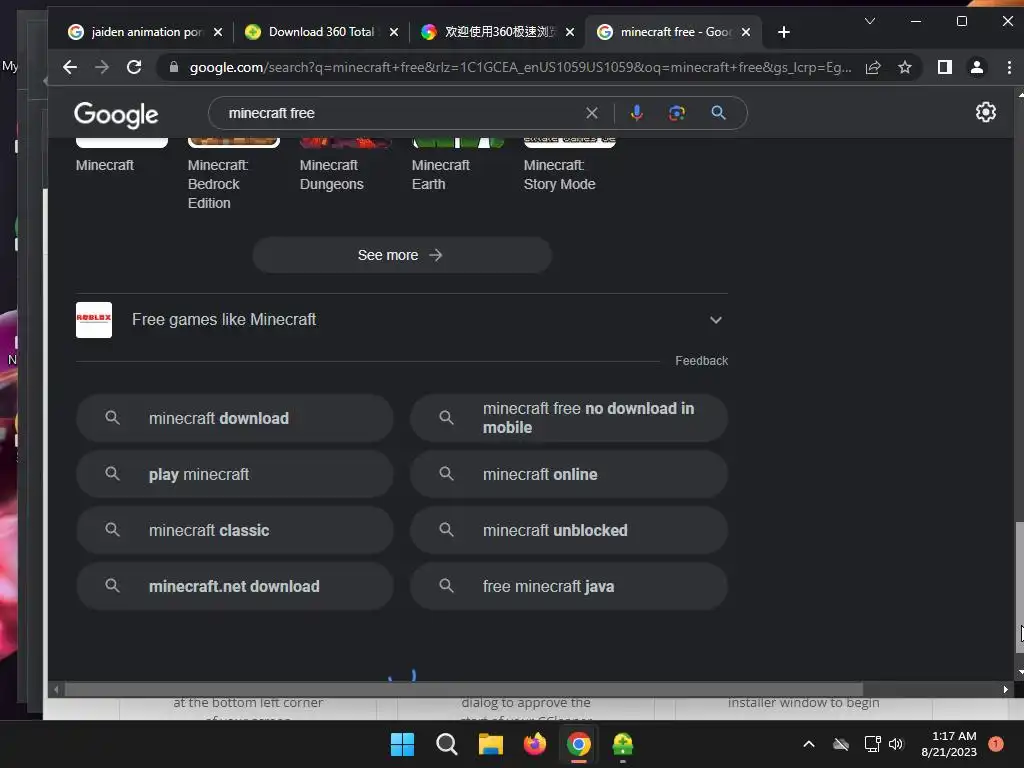Open the green installer taskbar app
The height and width of the screenshot is (768, 1024).
tap(623, 744)
